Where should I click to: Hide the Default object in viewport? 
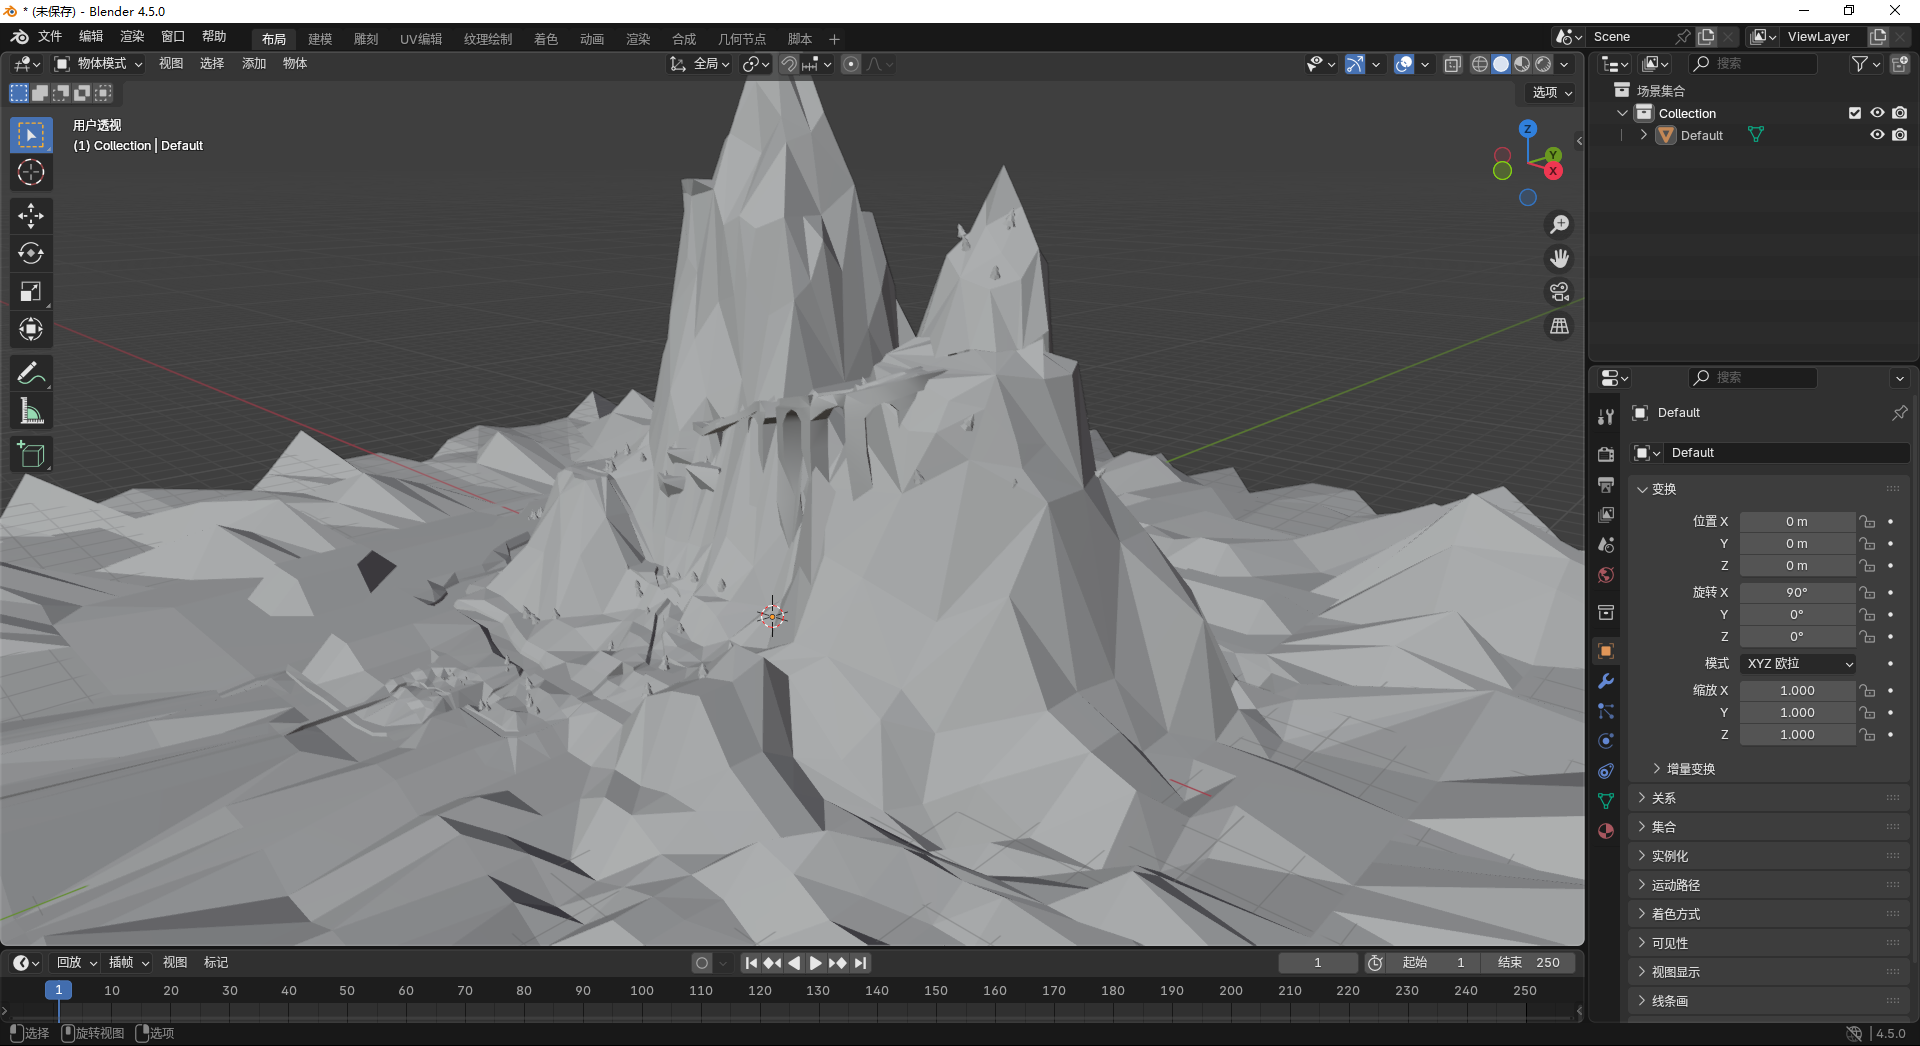(x=1877, y=135)
